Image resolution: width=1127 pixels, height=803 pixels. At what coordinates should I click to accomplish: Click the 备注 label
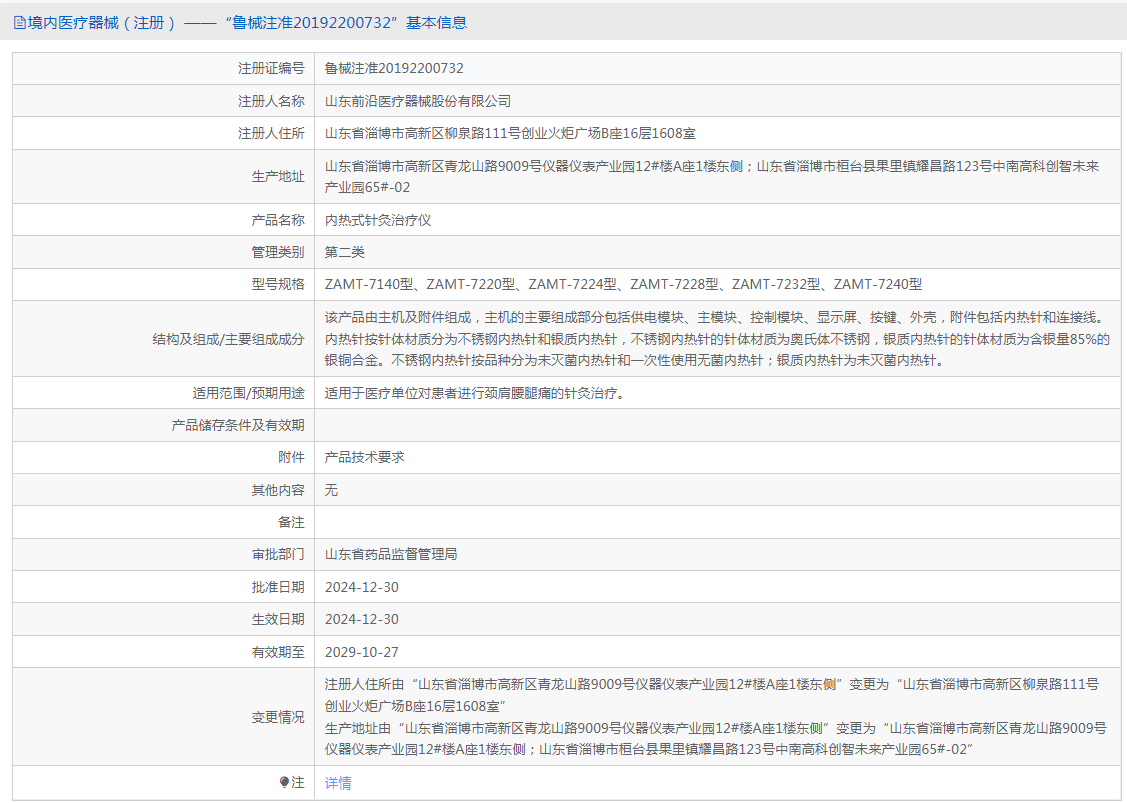pyautogui.click(x=291, y=523)
